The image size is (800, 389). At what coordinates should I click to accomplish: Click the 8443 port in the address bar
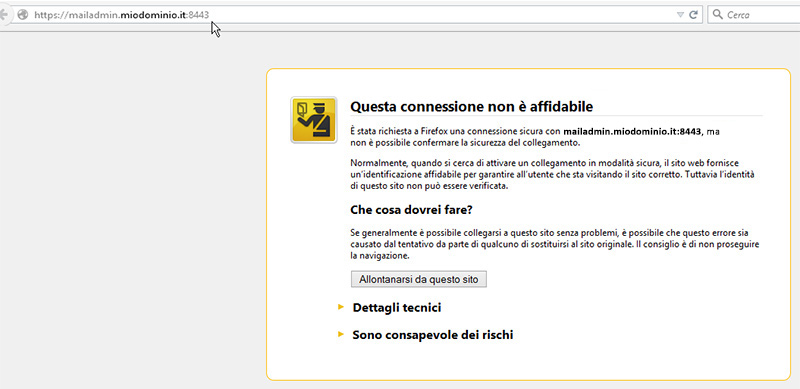tap(199, 15)
